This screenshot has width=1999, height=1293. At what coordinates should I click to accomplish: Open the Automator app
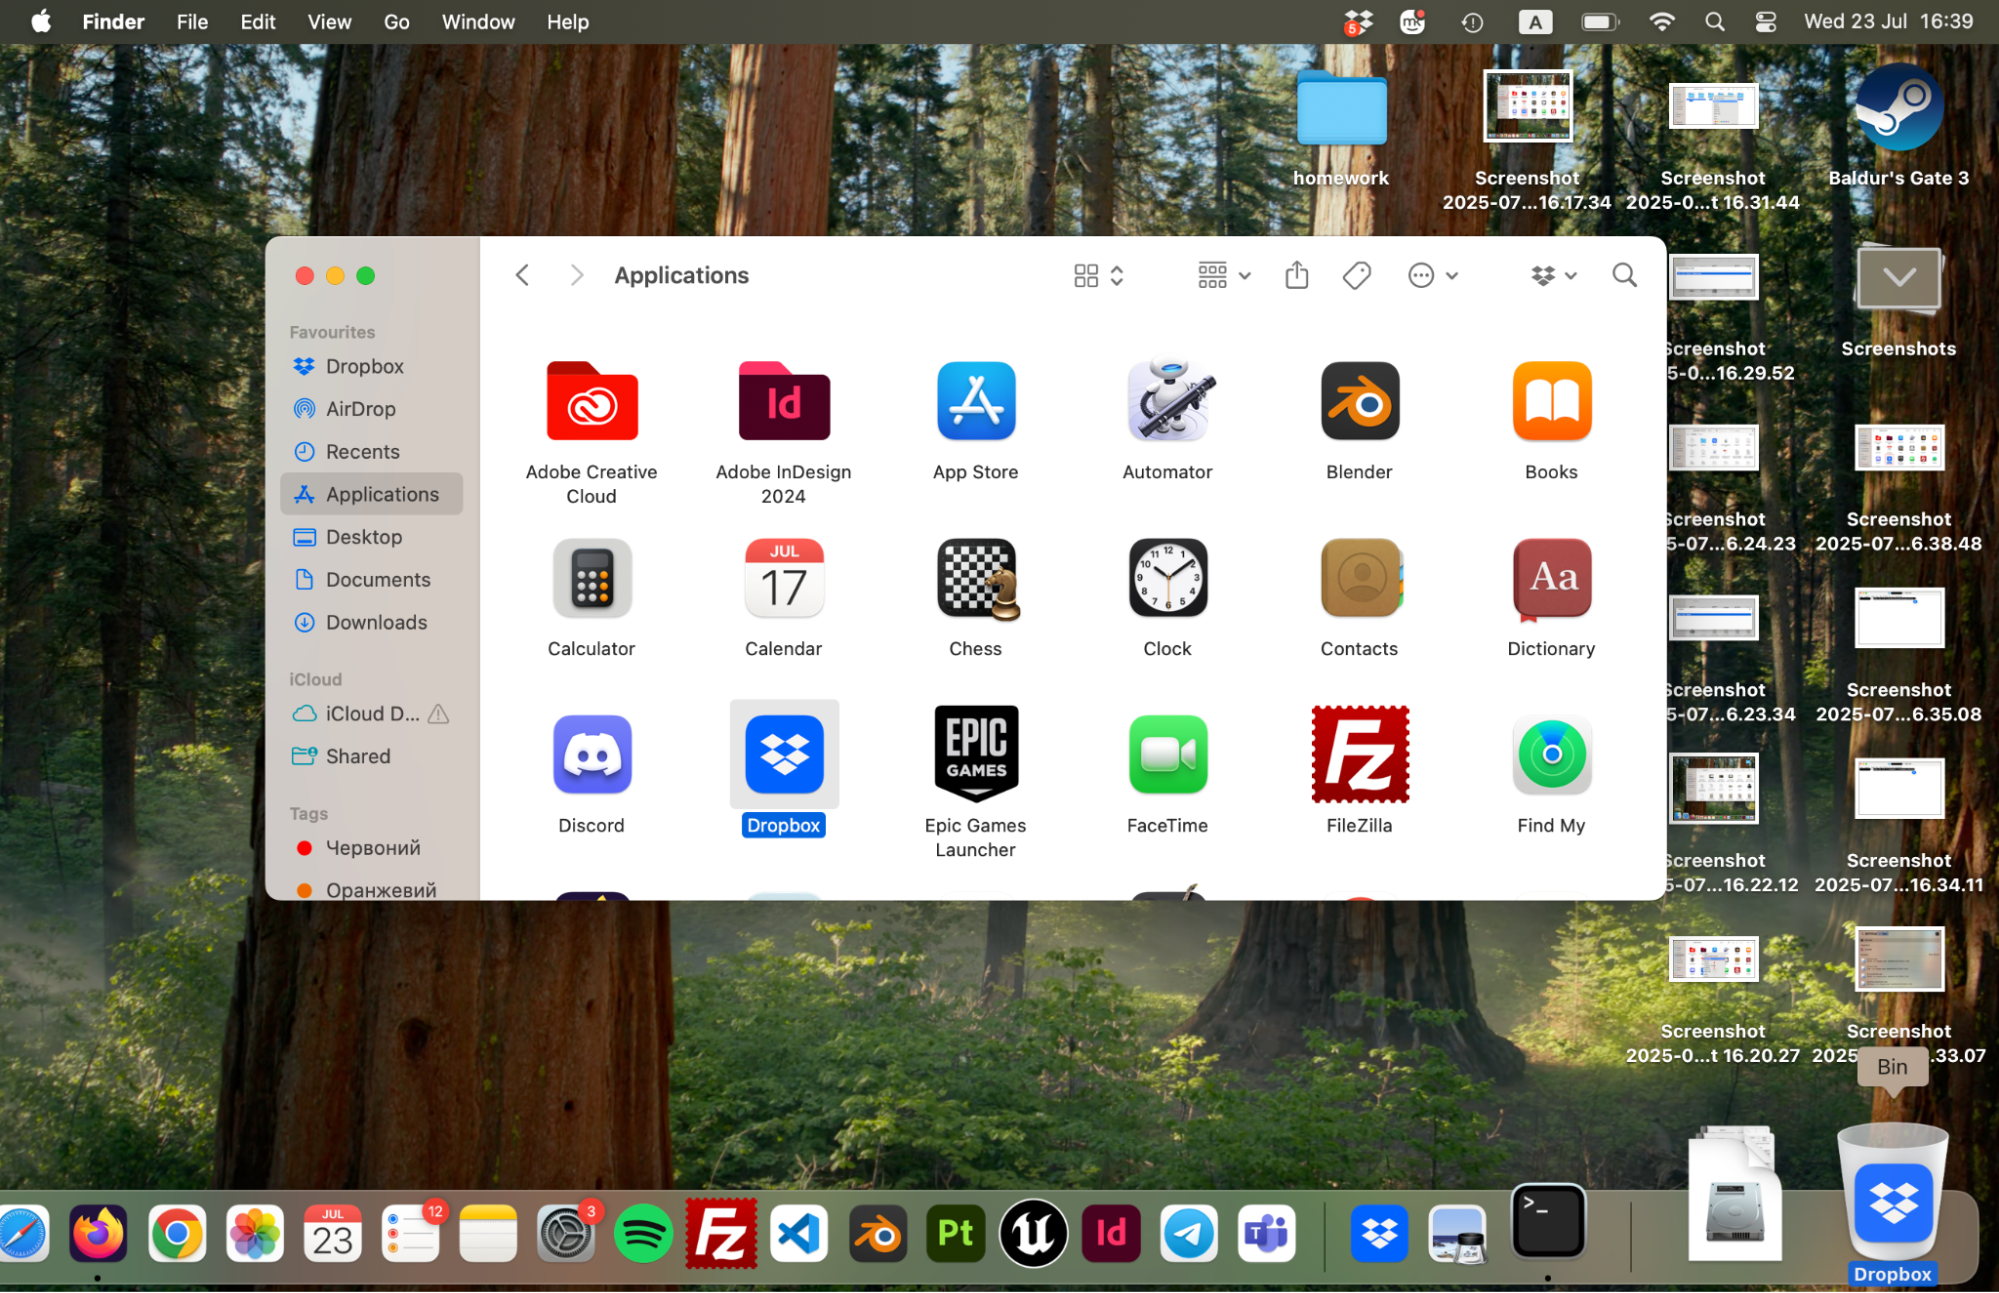(x=1167, y=401)
